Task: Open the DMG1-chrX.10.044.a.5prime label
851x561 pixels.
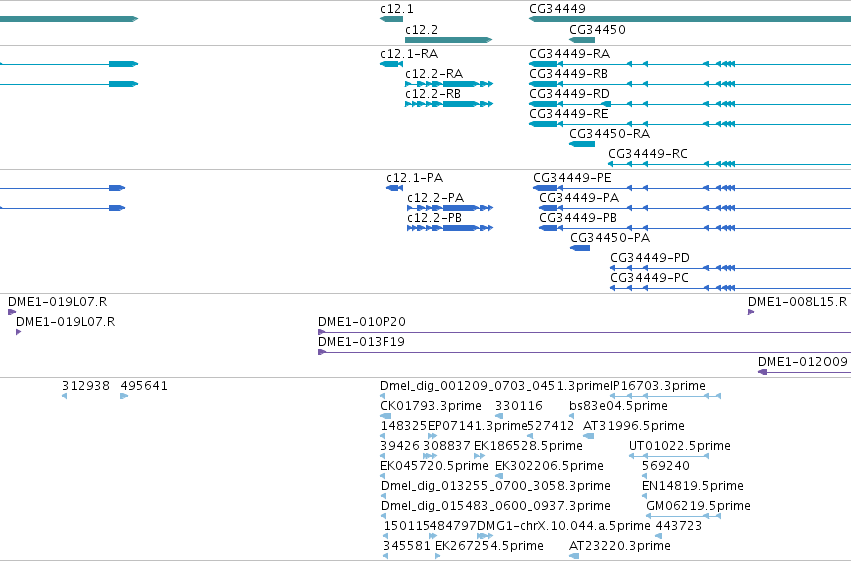Action: click(x=564, y=527)
